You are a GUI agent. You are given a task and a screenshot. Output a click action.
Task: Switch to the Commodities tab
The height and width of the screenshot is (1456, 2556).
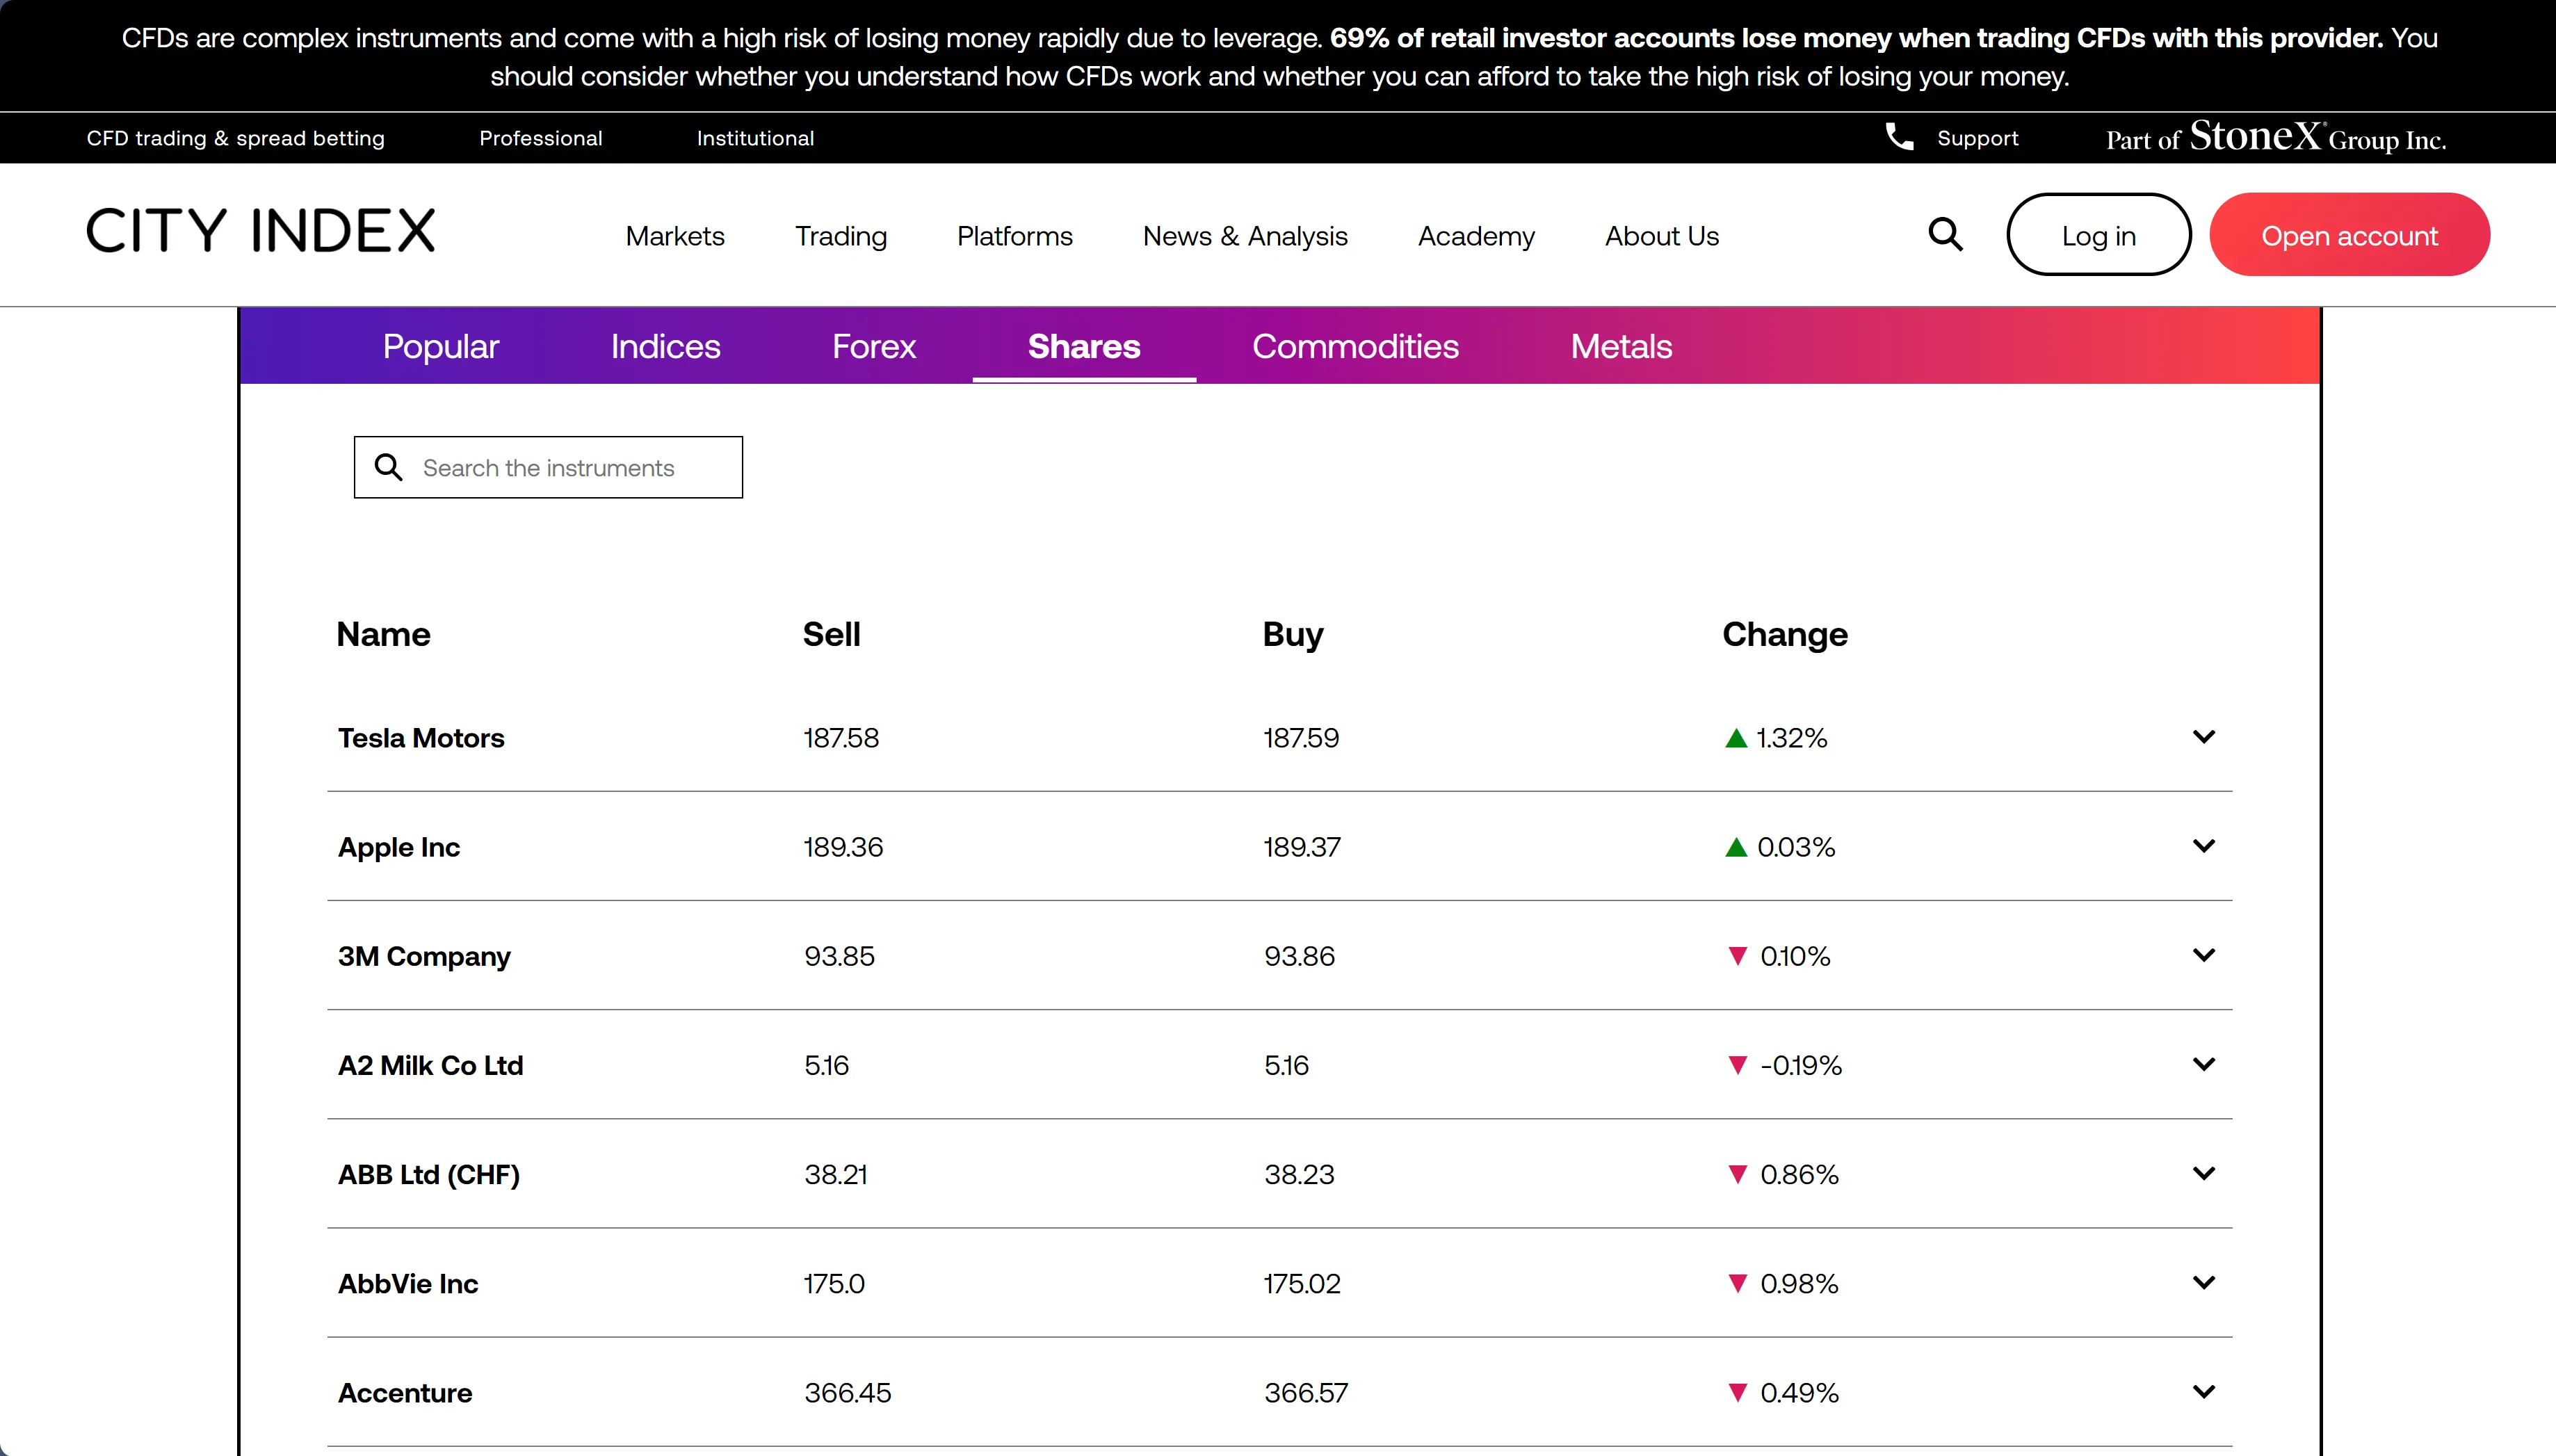1355,346
